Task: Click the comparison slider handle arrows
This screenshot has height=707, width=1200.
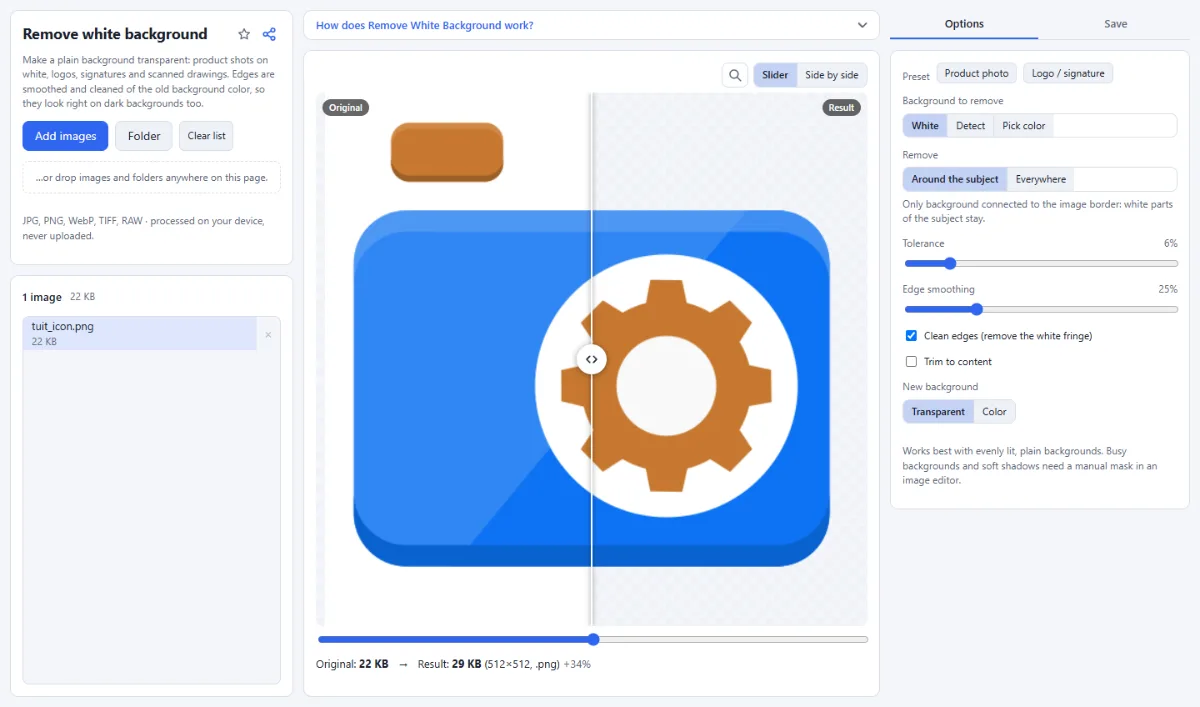Action: point(591,359)
